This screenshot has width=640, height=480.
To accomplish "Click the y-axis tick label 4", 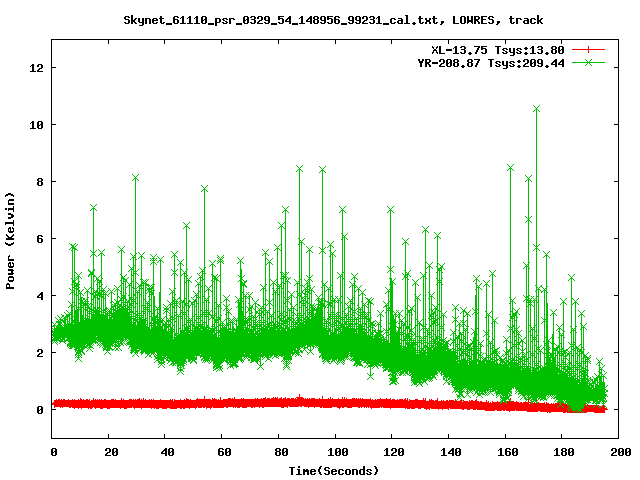I will 40,296.
